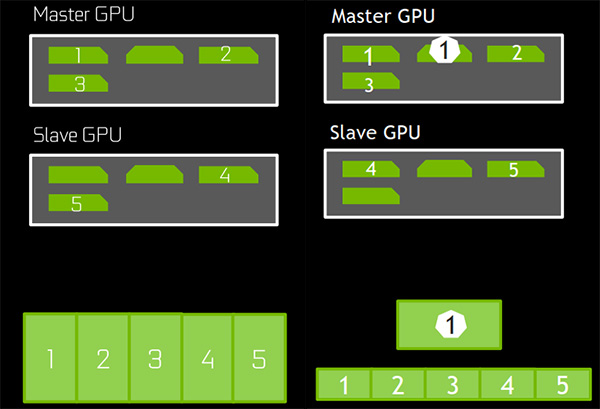This screenshot has width=600, height=409.
Task: Click block 5 in right Slave GPU
Action: point(515,169)
